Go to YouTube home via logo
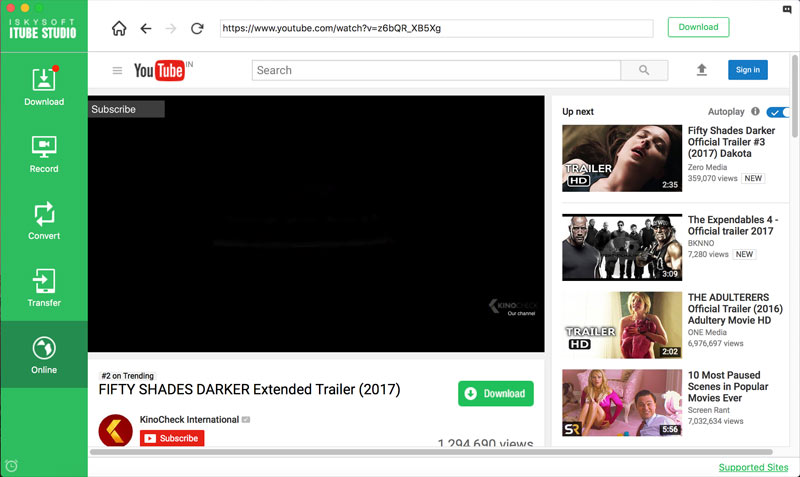 (x=159, y=70)
